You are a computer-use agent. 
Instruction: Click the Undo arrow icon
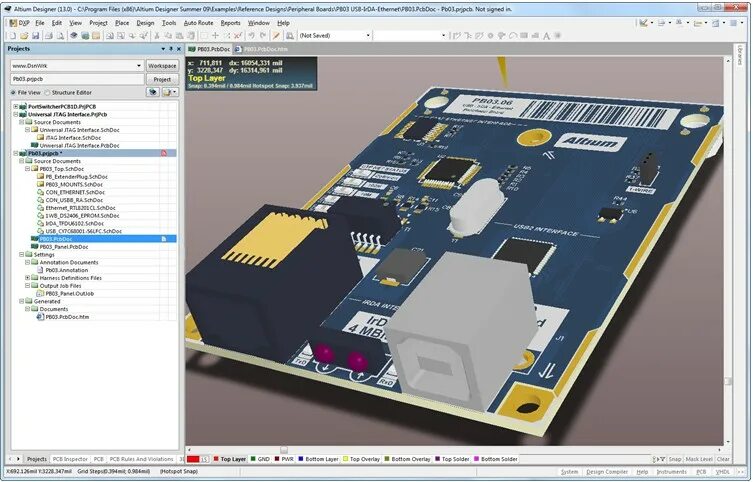click(x=251, y=36)
